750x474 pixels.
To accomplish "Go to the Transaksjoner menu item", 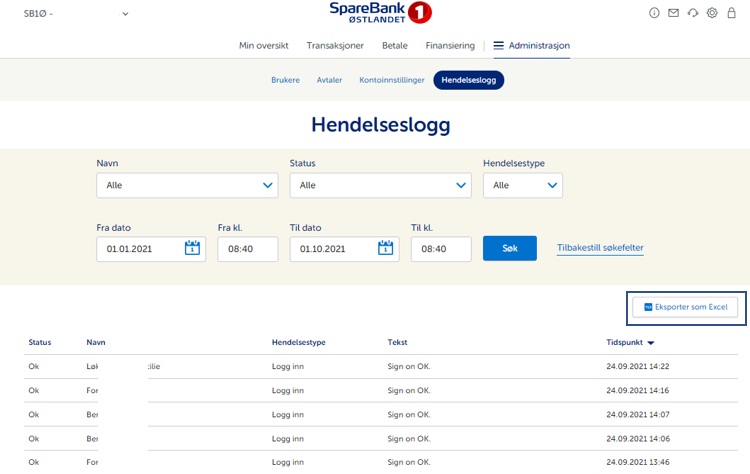I will [x=337, y=46].
